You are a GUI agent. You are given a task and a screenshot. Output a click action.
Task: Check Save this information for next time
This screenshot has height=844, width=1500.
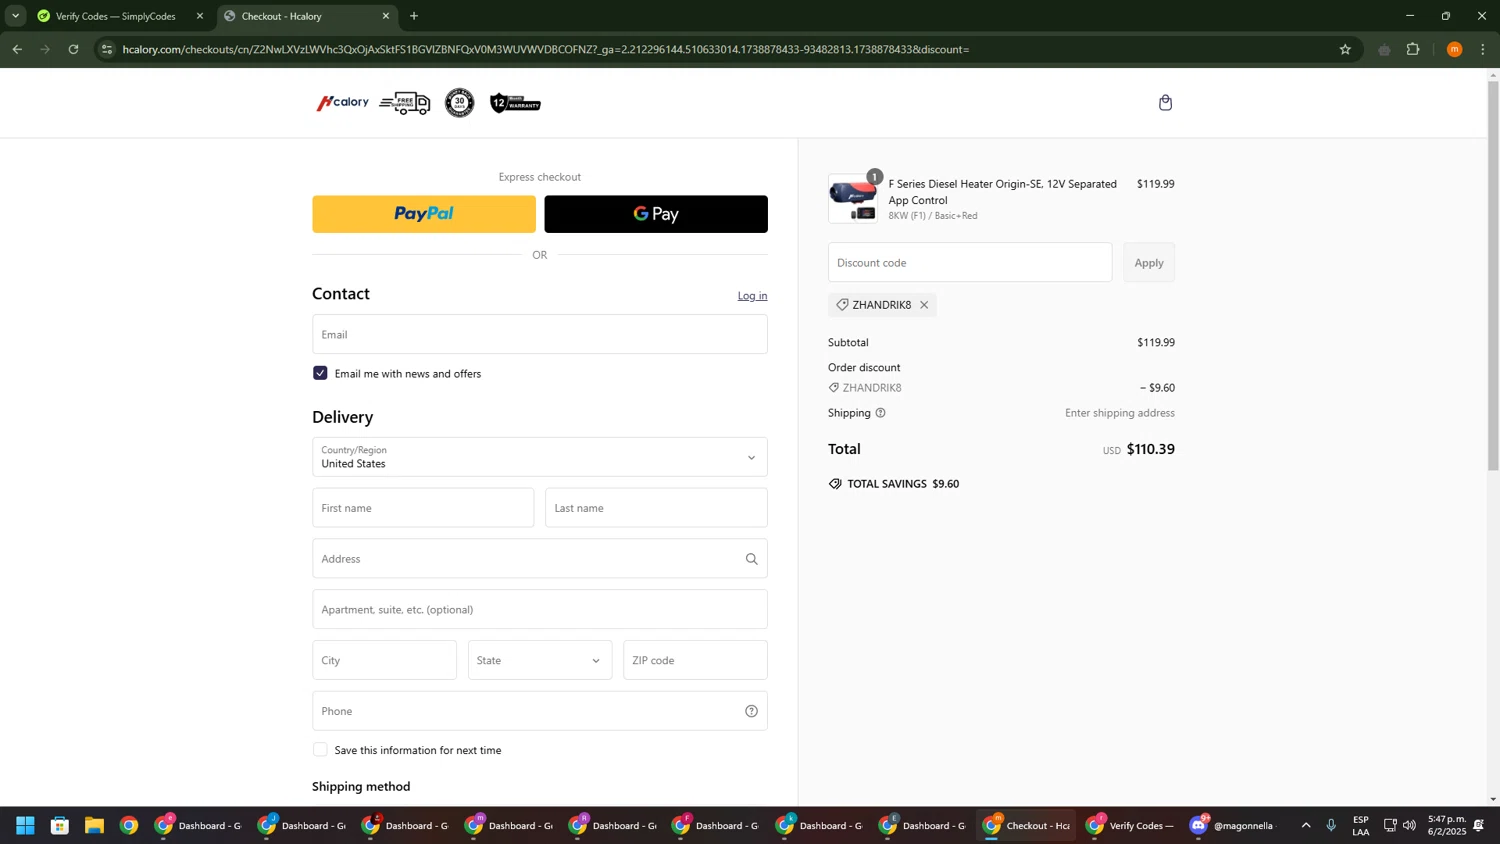click(320, 750)
